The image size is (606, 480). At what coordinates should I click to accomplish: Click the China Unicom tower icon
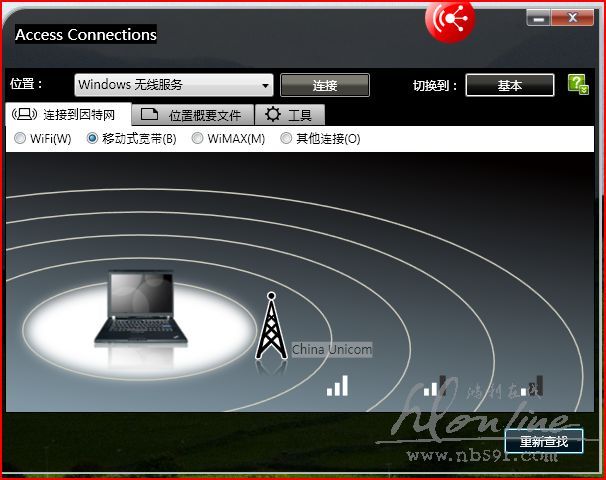268,327
